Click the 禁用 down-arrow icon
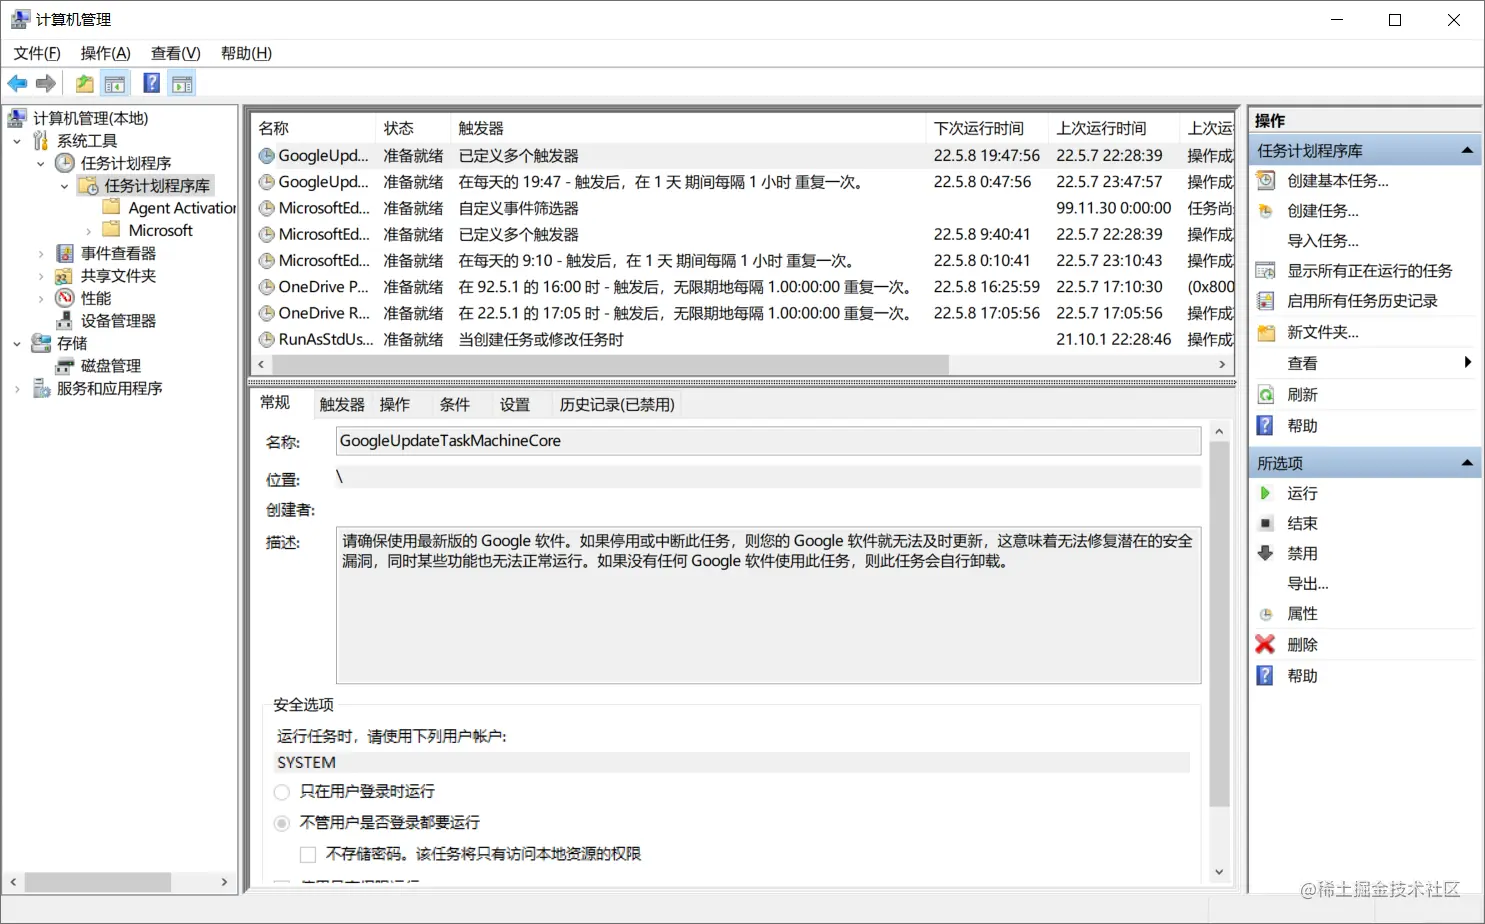The width and height of the screenshot is (1485, 924). point(1266,553)
